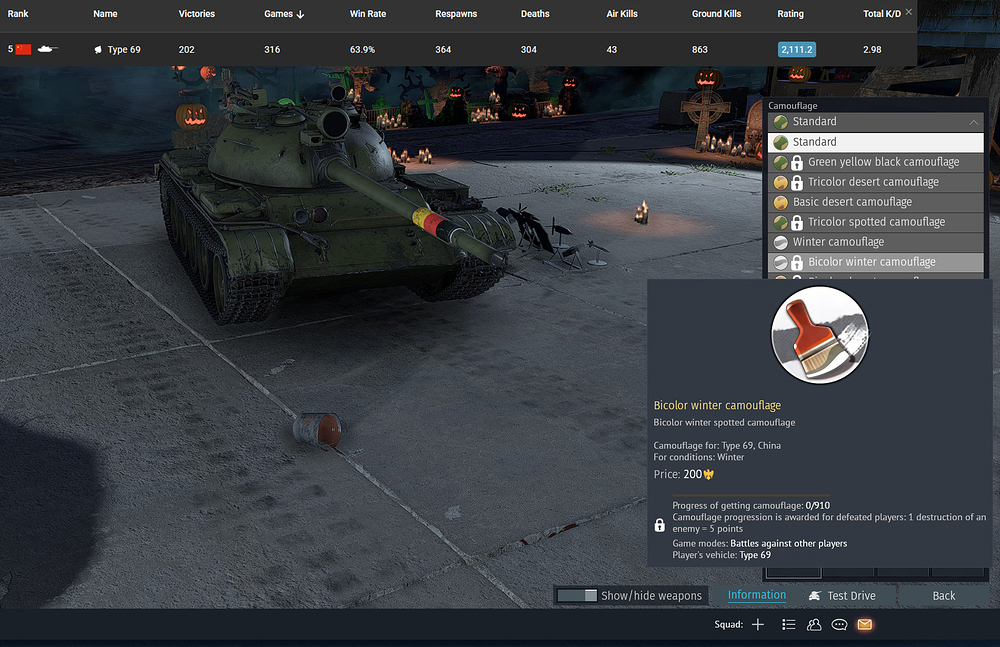Open the chat speech bubble icon
This screenshot has height=647, width=1000.
click(839, 625)
